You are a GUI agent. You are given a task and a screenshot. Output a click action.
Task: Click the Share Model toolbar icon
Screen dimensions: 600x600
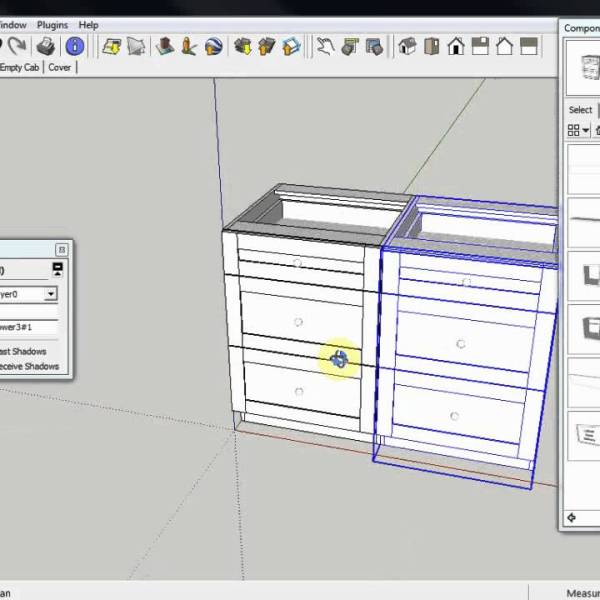tap(266, 46)
